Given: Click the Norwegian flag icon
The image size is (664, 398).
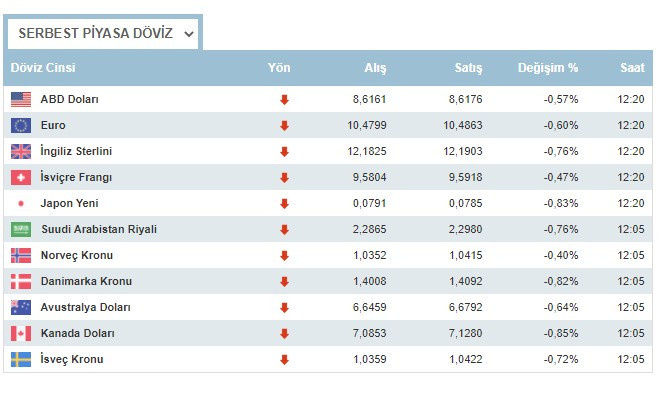Looking at the screenshot, I should pos(21,255).
